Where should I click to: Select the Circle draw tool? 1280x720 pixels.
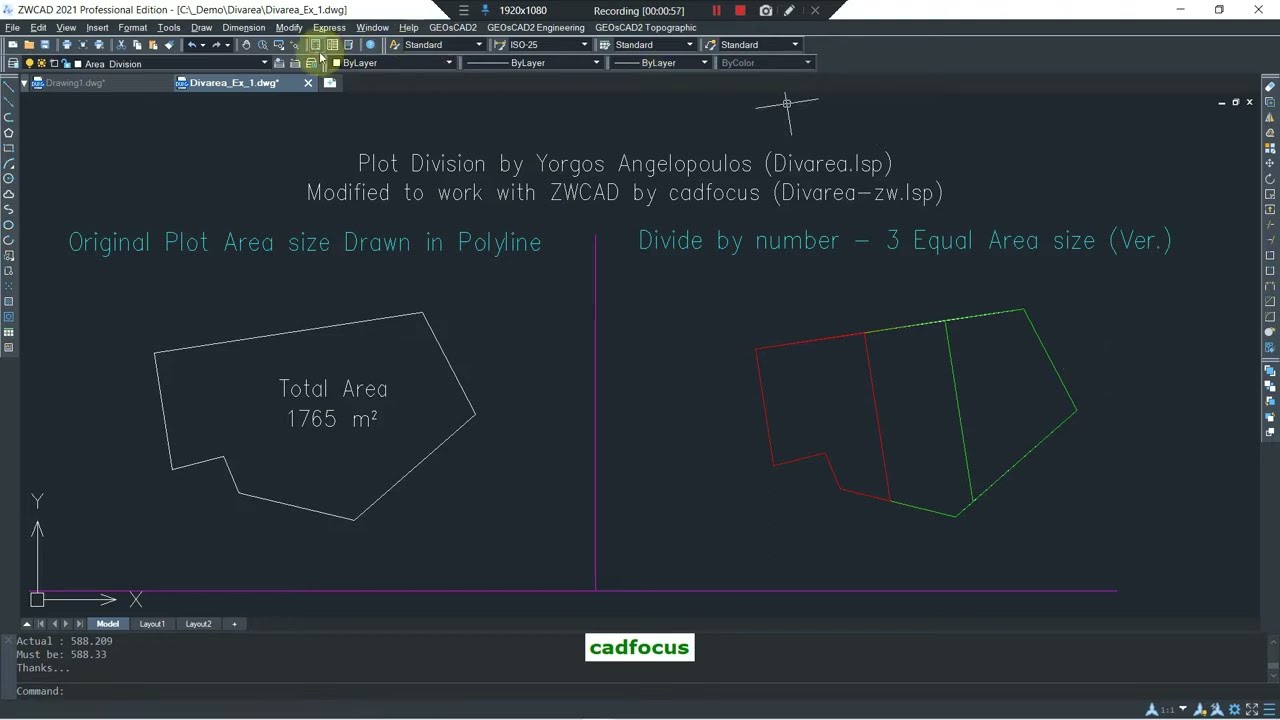tap(9, 178)
